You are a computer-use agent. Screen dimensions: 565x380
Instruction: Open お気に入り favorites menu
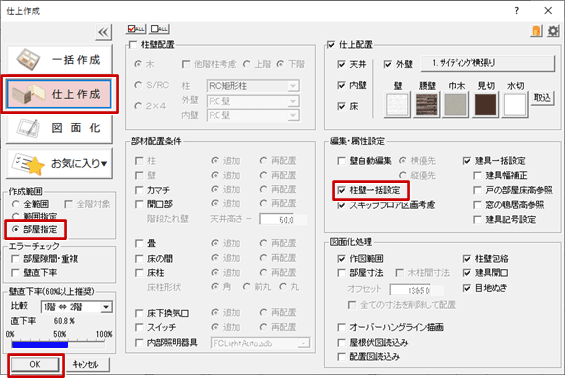tap(59, 163)
